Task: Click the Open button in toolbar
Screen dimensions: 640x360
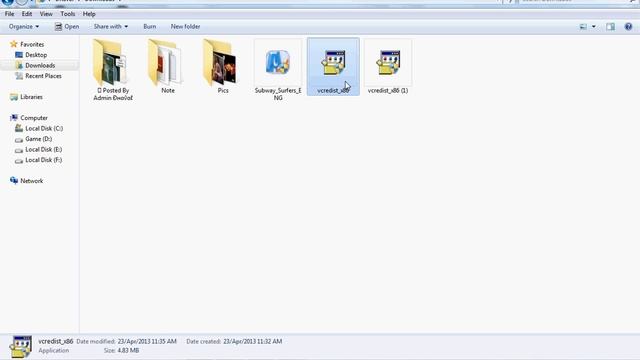Action: tap(67, 27)
